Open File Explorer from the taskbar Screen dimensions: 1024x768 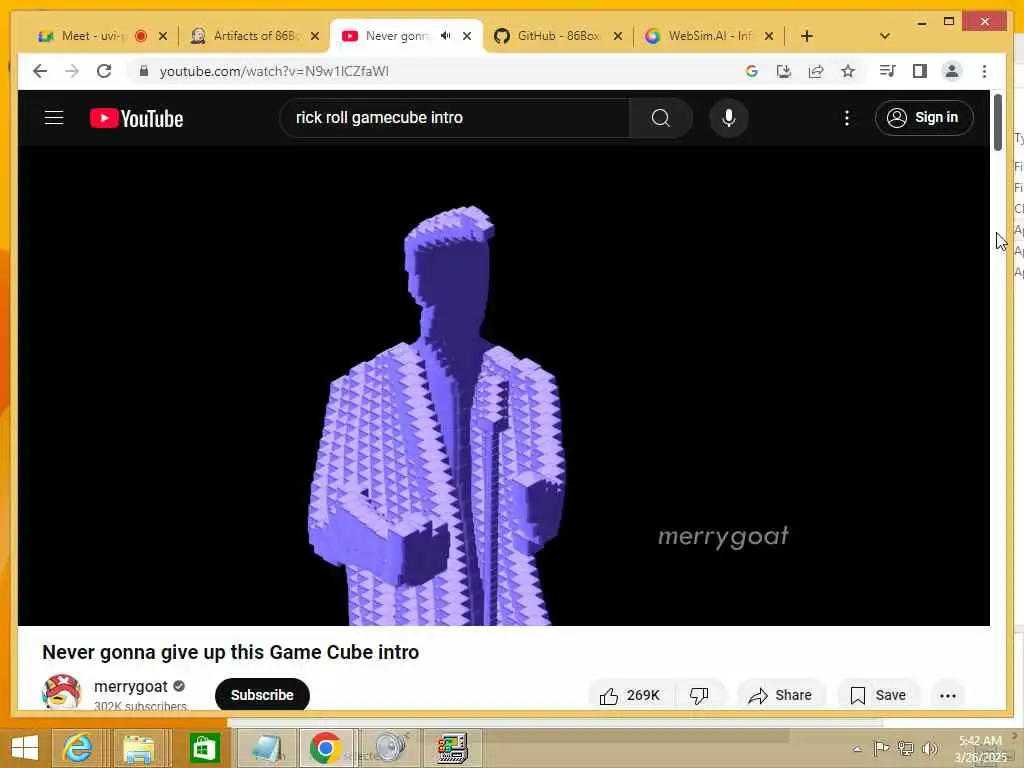[138, 748]
